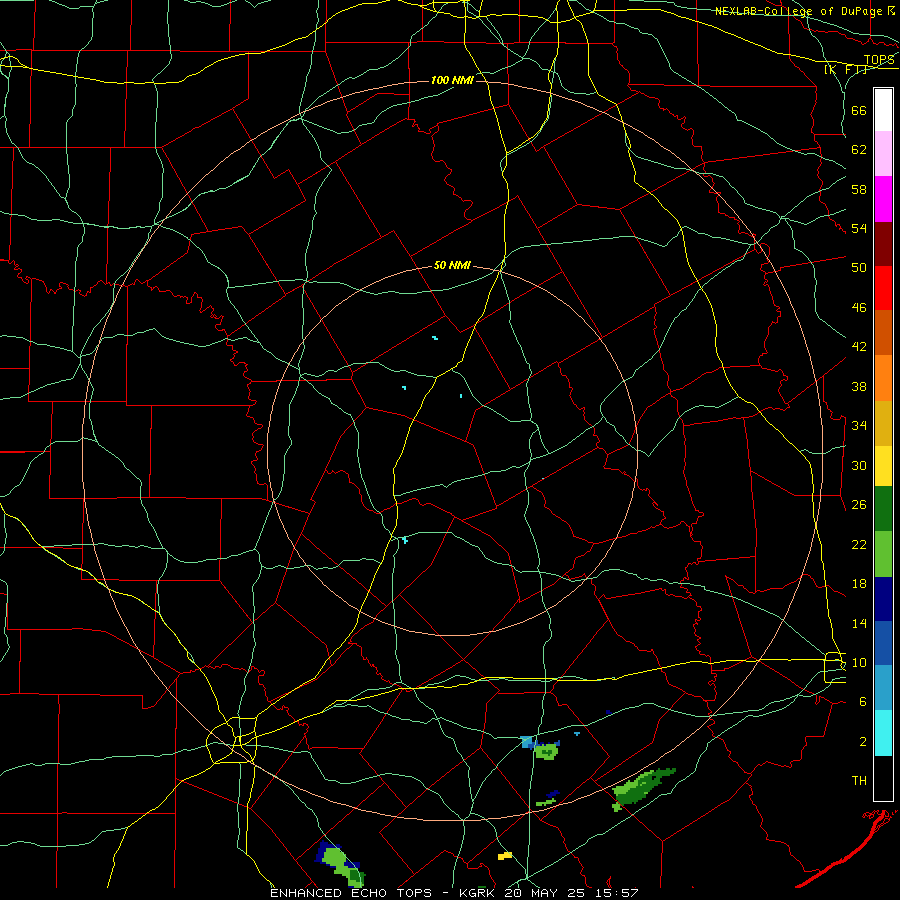
Task: Select the bright red legend swatch
Action: coord(883,288)
